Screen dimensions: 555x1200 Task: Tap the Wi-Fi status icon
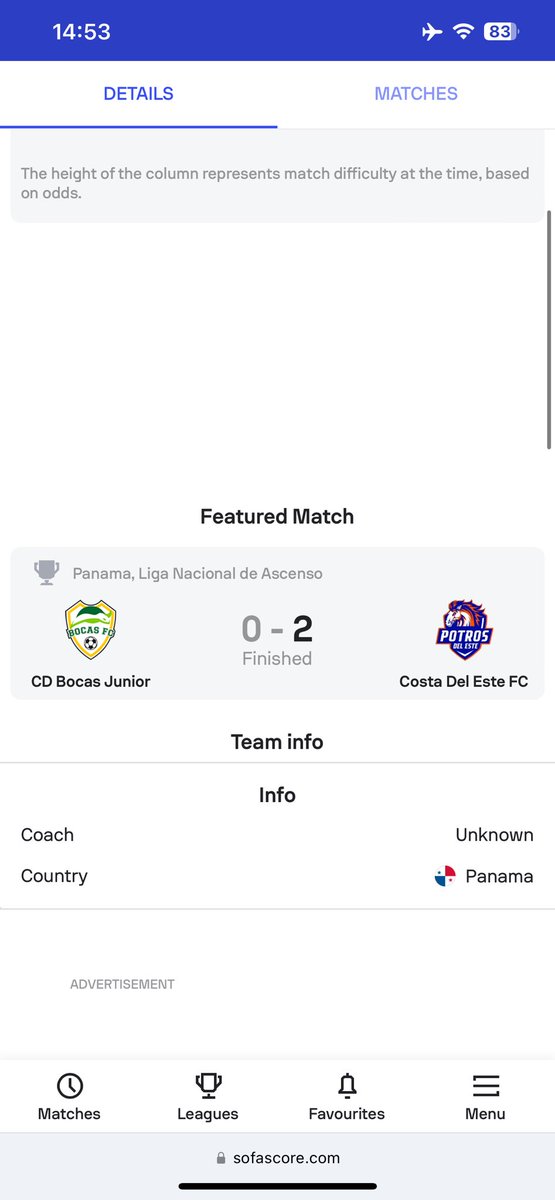[462, 32]
